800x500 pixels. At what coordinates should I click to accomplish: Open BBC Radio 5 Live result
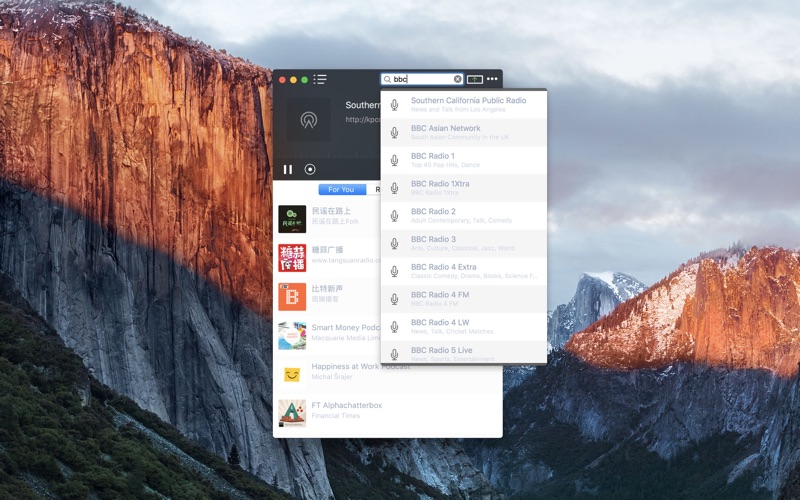(464, 352)
